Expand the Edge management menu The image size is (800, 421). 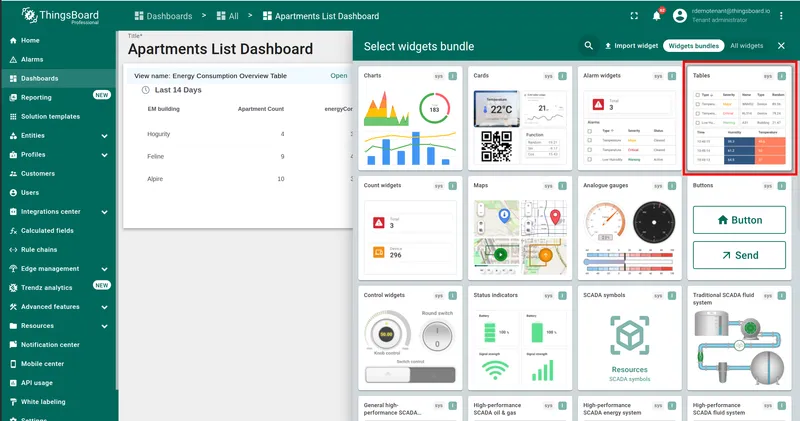click(58, 269)
